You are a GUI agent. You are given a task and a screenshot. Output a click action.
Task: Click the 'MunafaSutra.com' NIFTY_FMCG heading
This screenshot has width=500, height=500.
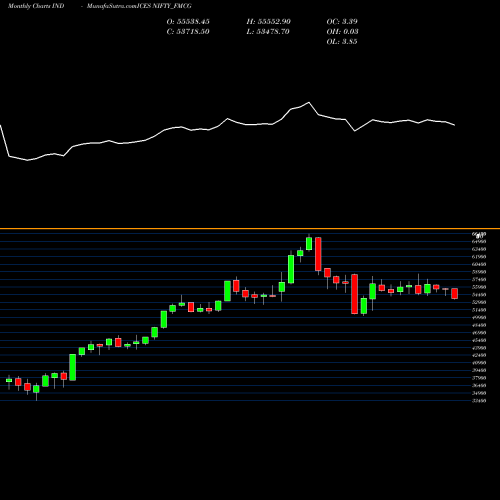tap(139, 6)
